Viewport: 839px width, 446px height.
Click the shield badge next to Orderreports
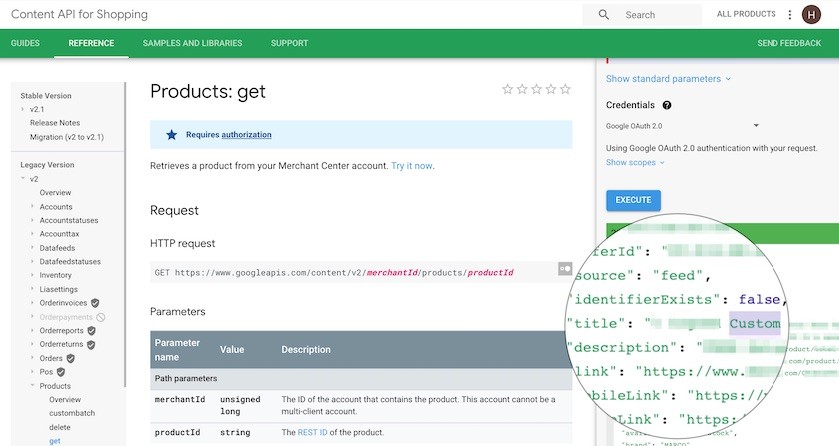tap(91, 331)
